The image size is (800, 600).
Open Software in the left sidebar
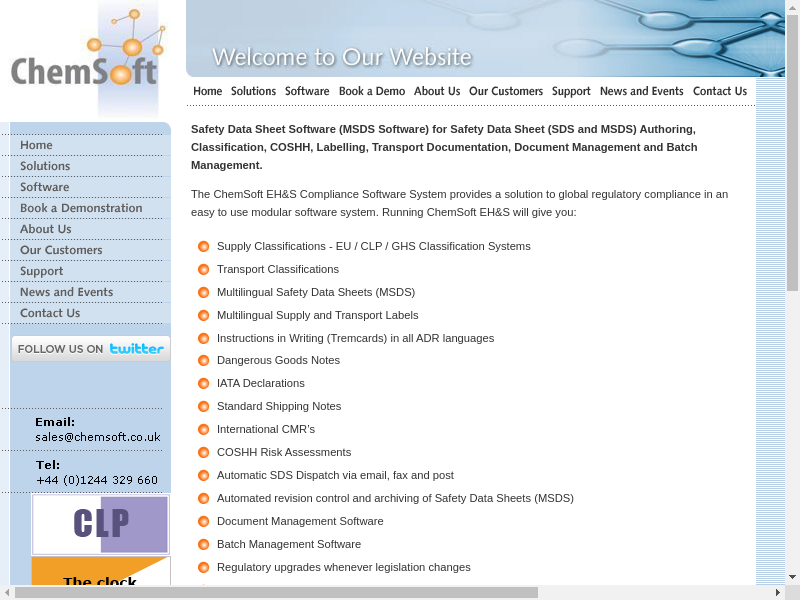(x=45, y=187)
